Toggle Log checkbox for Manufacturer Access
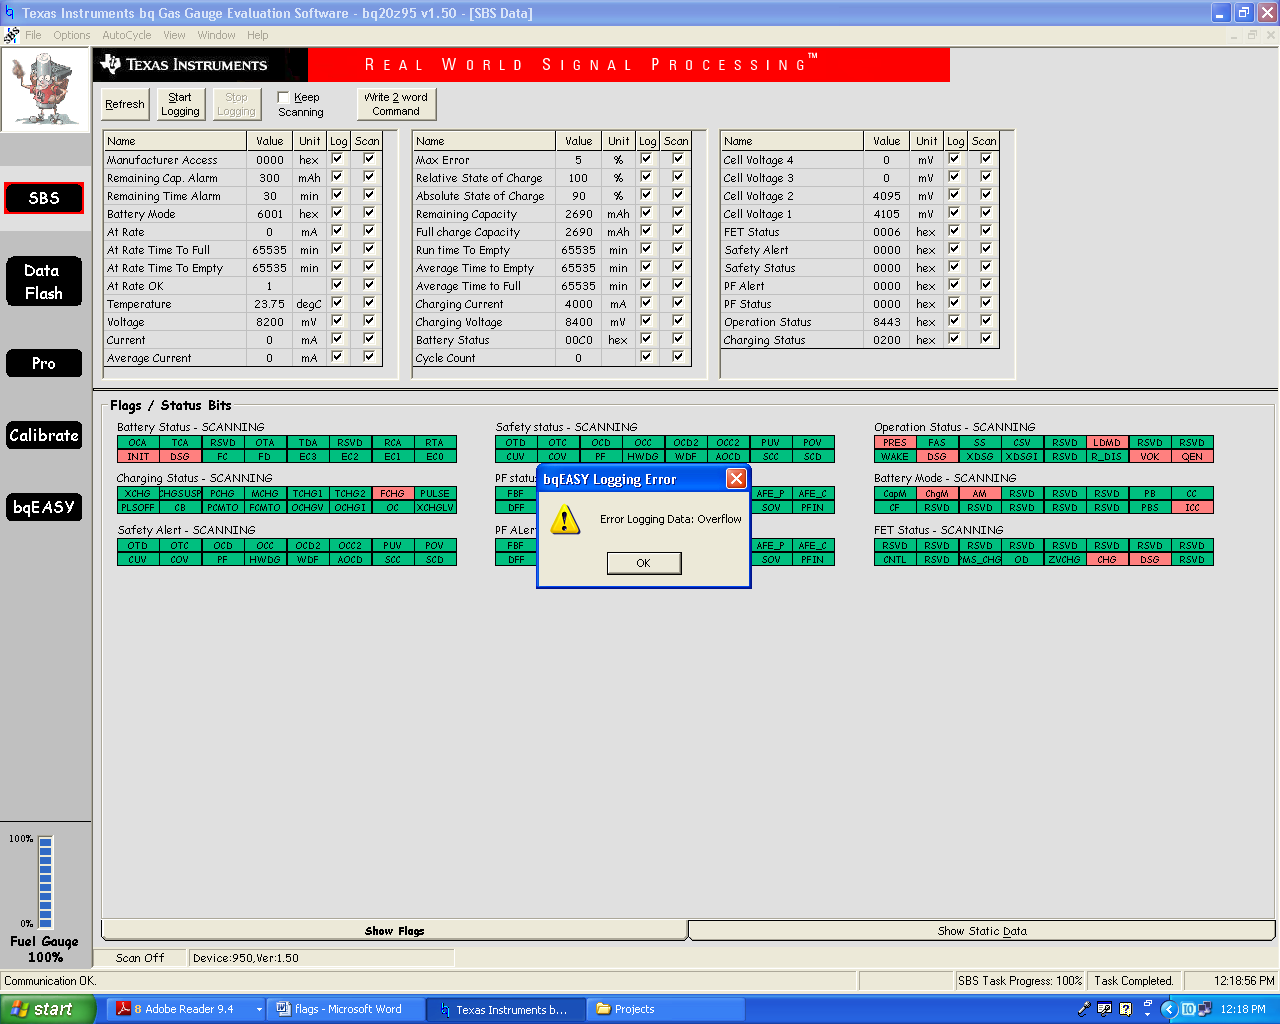 tap(337, 159)
